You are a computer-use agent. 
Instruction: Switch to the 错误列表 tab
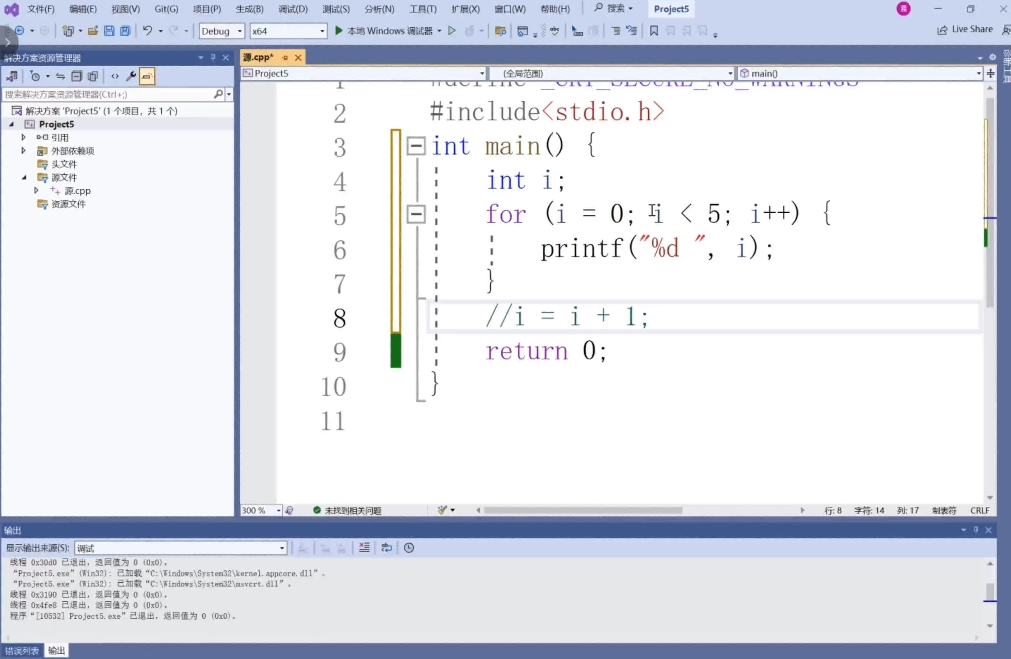point(21,651)
